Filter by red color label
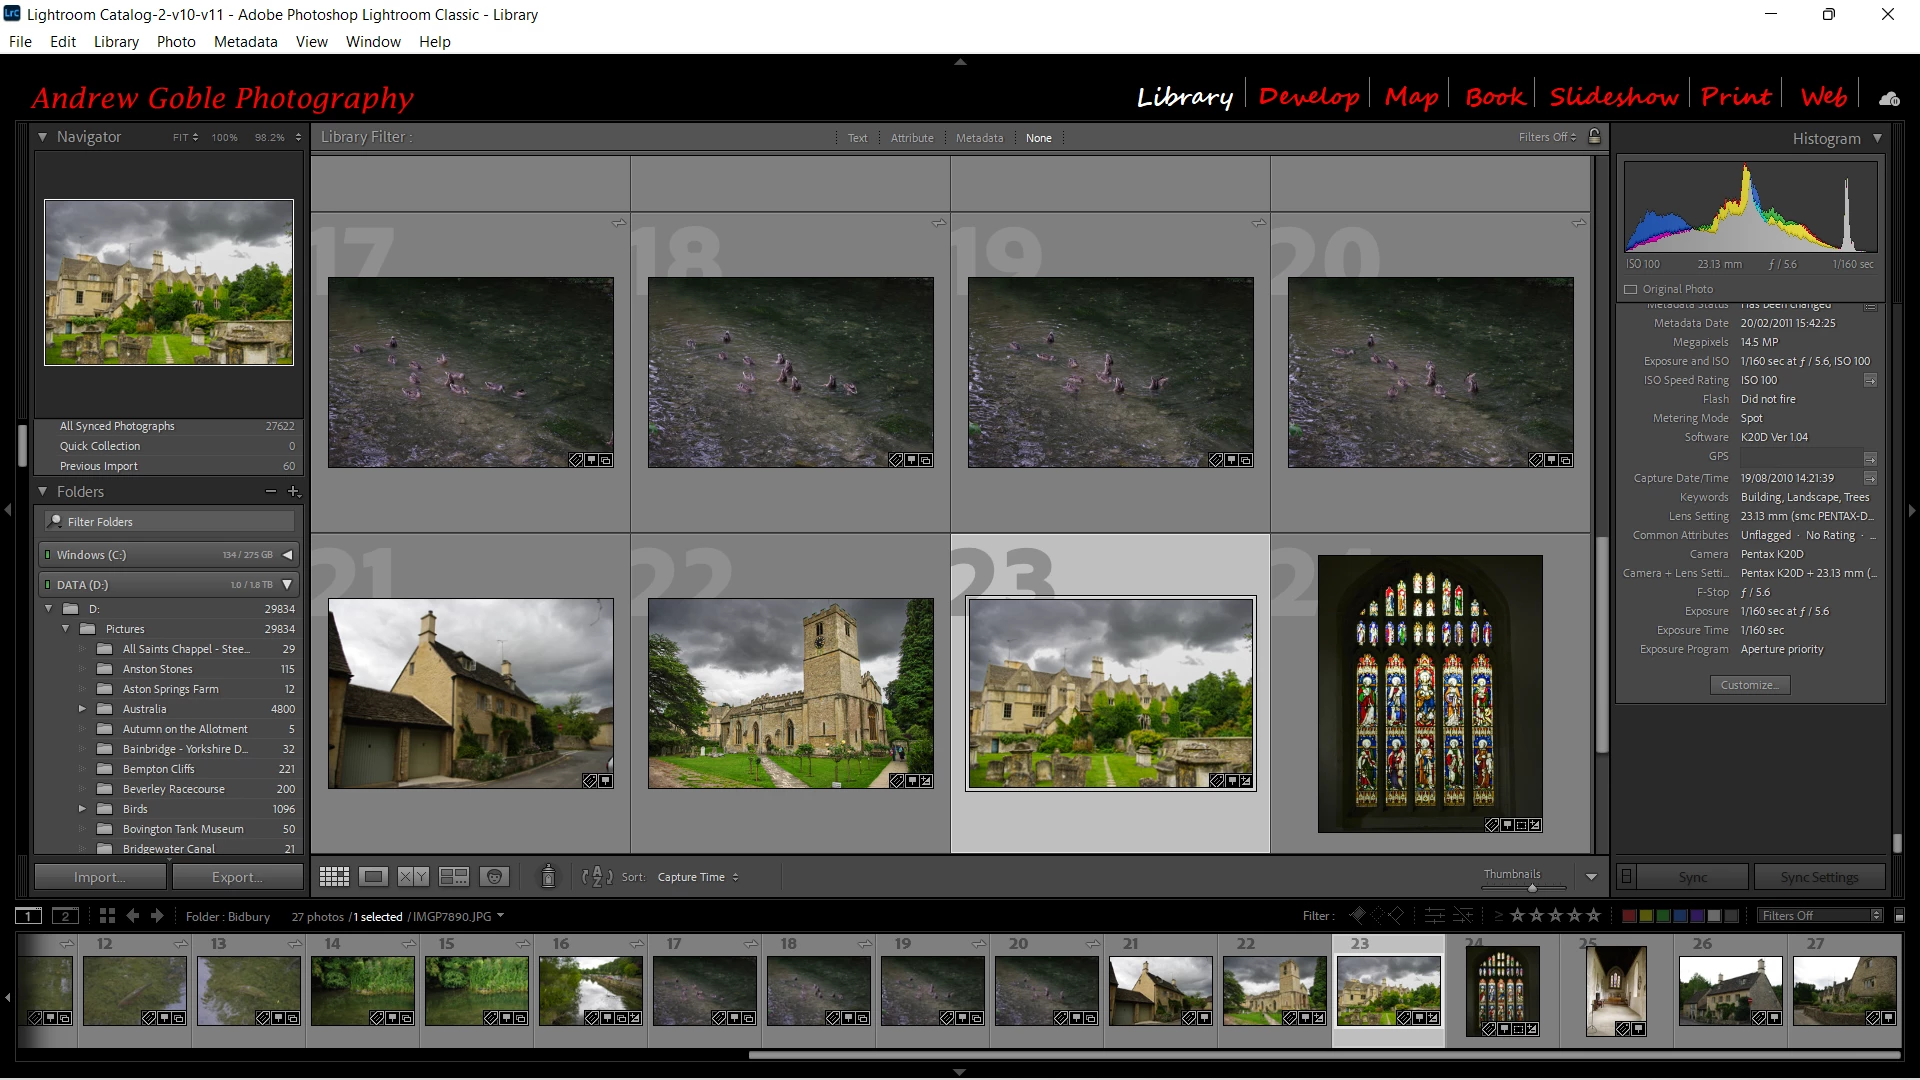This screenshot has height=1080, width=1920. [1629, 916]
